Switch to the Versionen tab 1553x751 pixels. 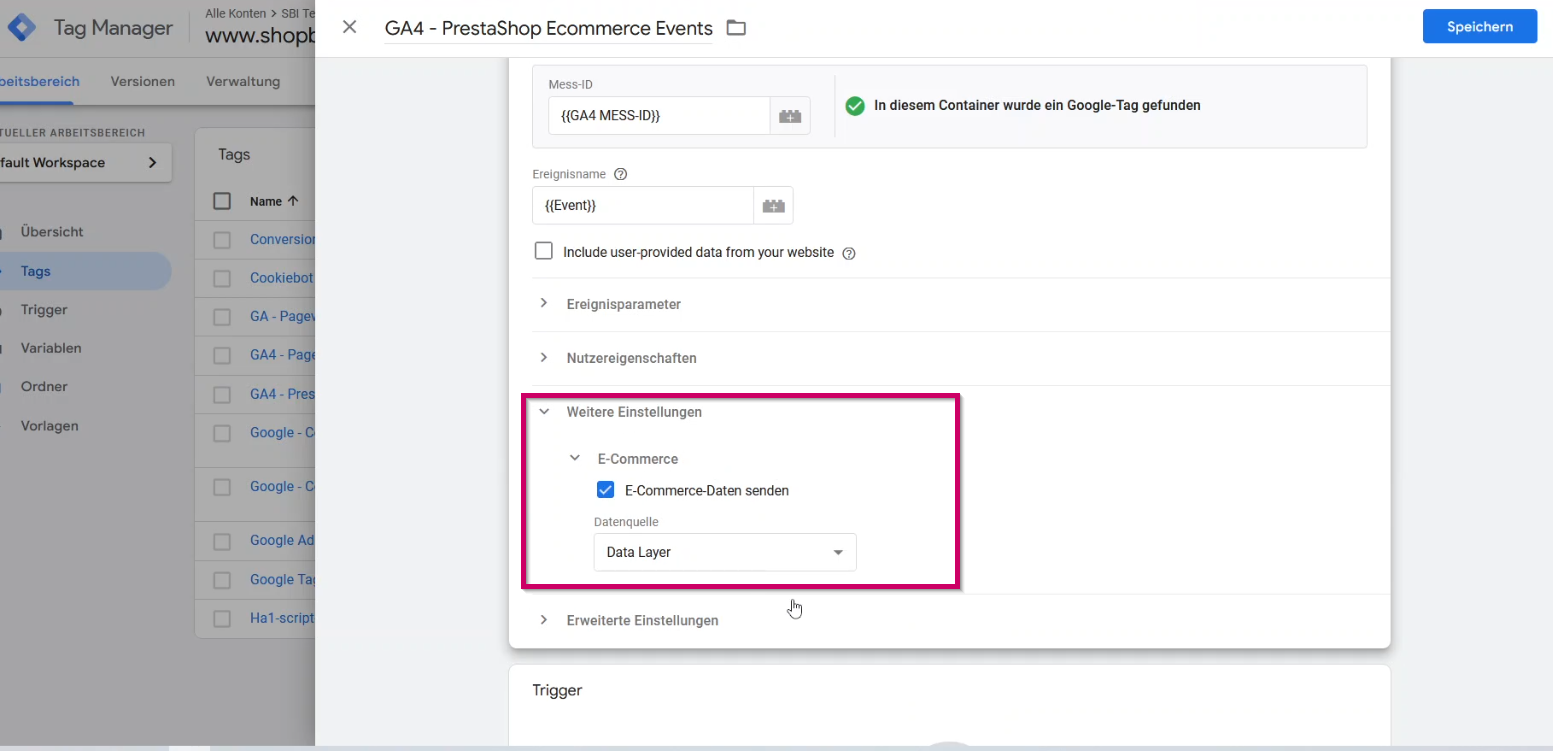[x=143, y=82]
